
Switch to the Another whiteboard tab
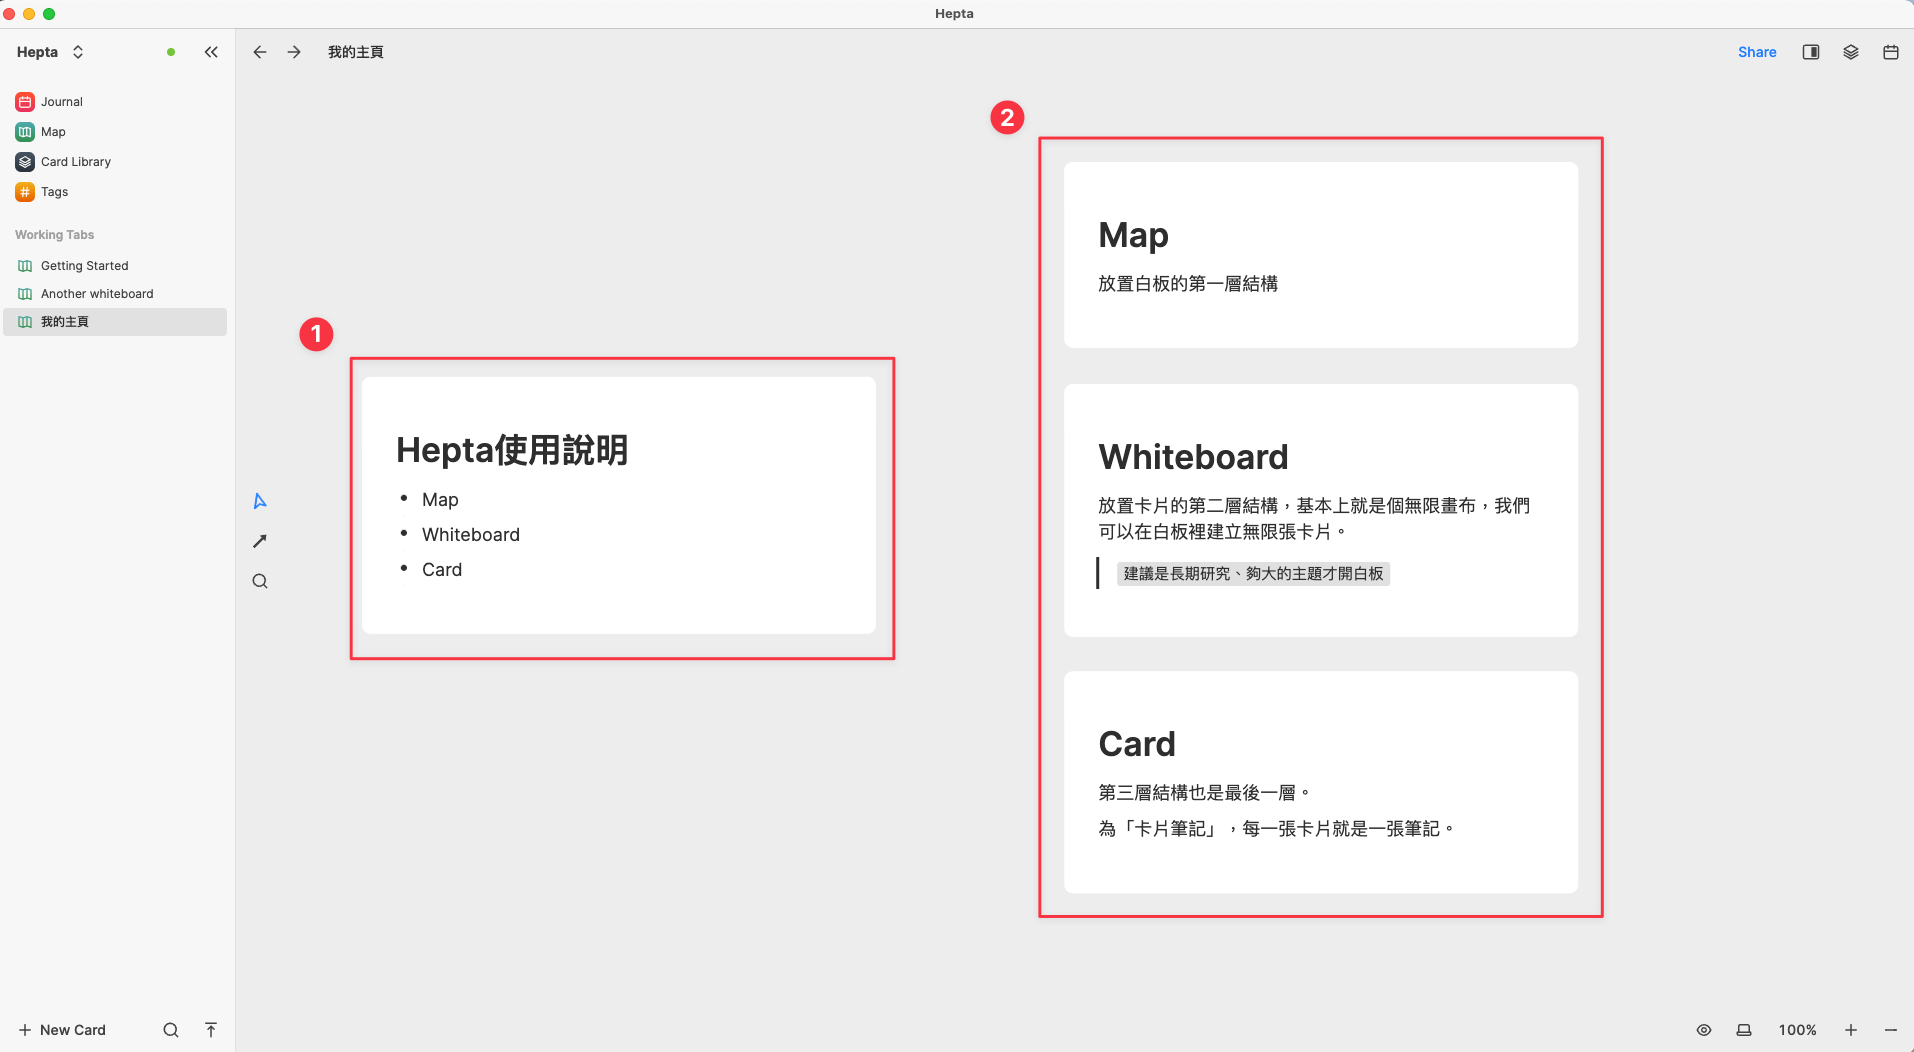(96, 293)
